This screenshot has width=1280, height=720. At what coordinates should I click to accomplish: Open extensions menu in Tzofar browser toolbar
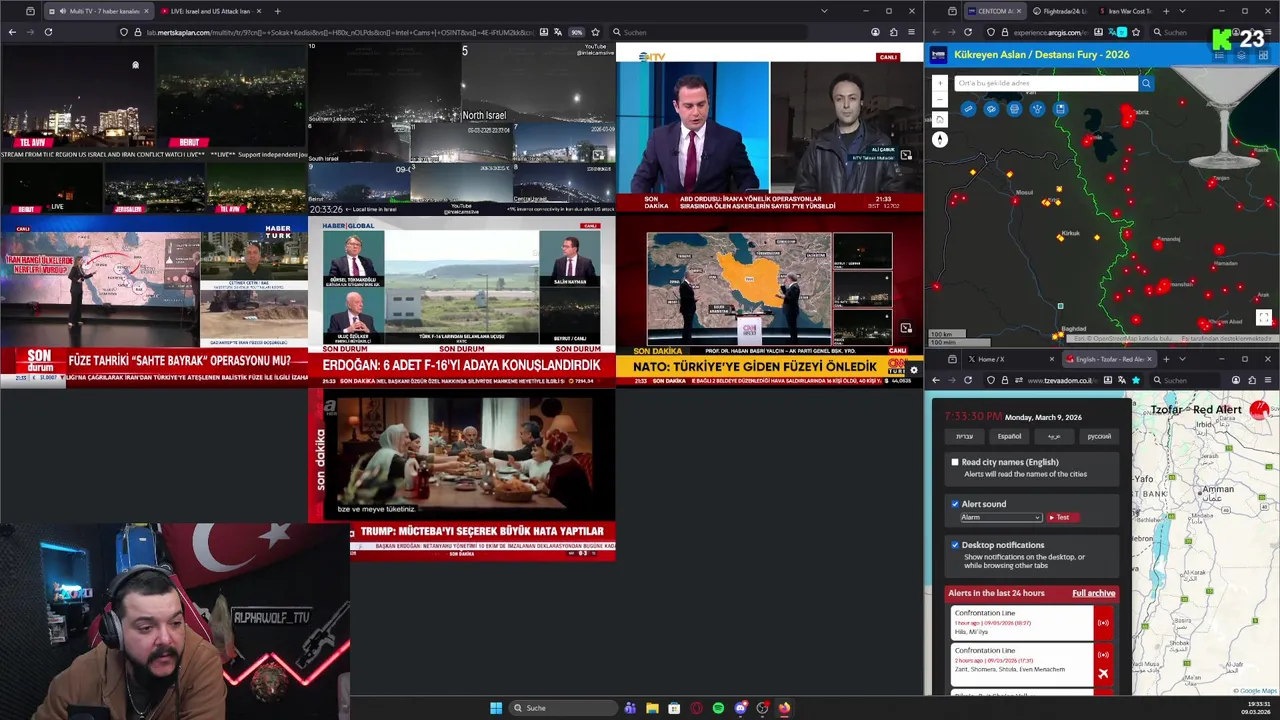pyautogui.click(x=1252, y=380)
